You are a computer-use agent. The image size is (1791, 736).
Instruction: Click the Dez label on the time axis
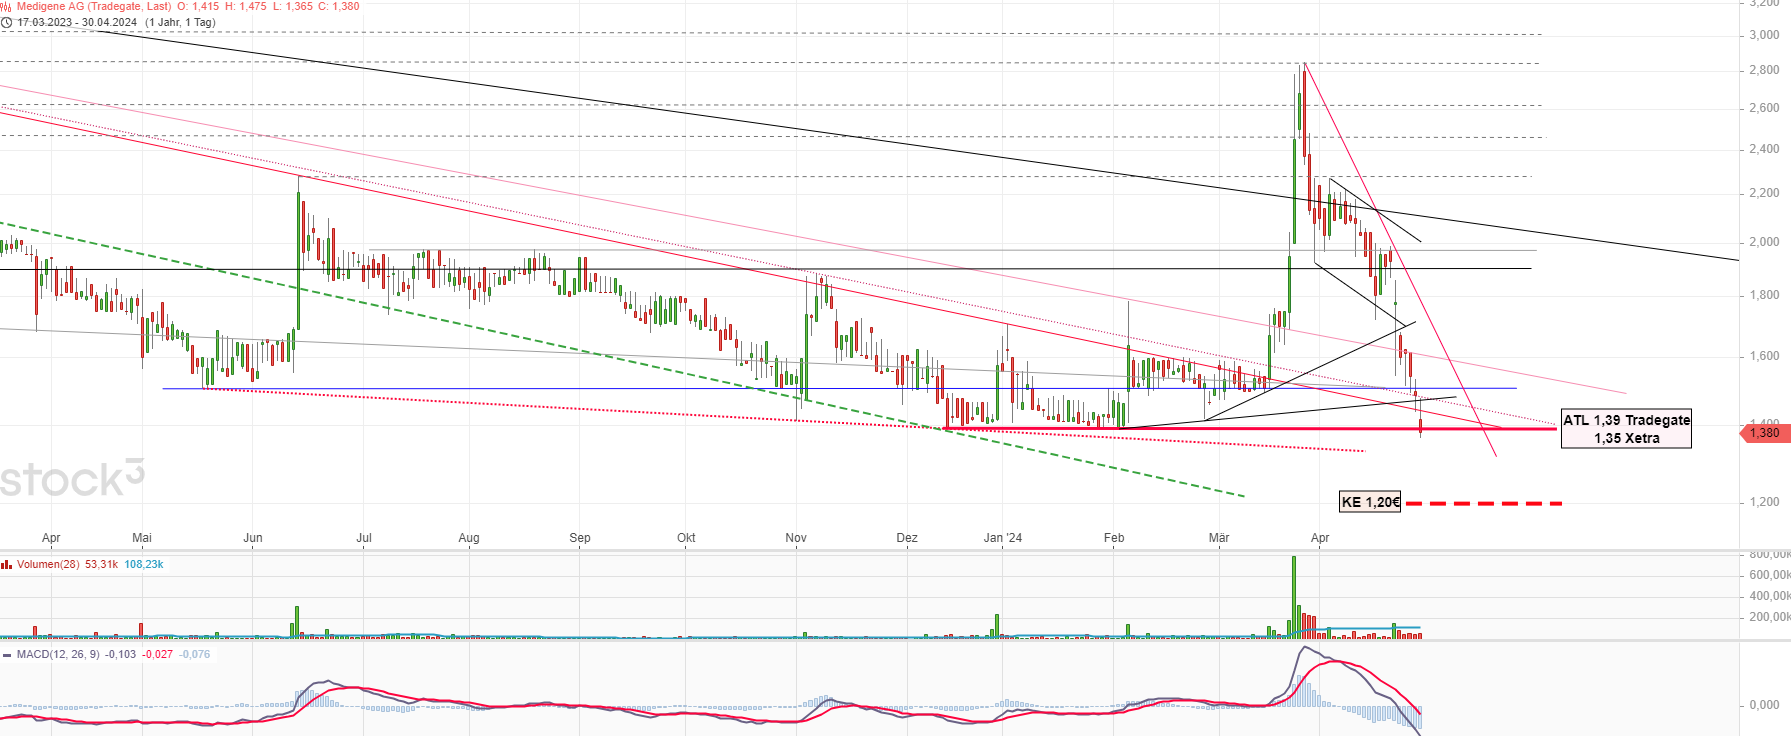click(x=907, y=538)
